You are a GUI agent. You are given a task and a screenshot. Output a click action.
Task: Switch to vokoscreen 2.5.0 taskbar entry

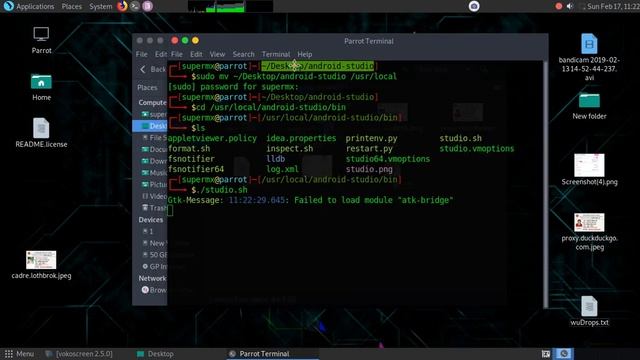pyautogui.click(x=79, y=354)
